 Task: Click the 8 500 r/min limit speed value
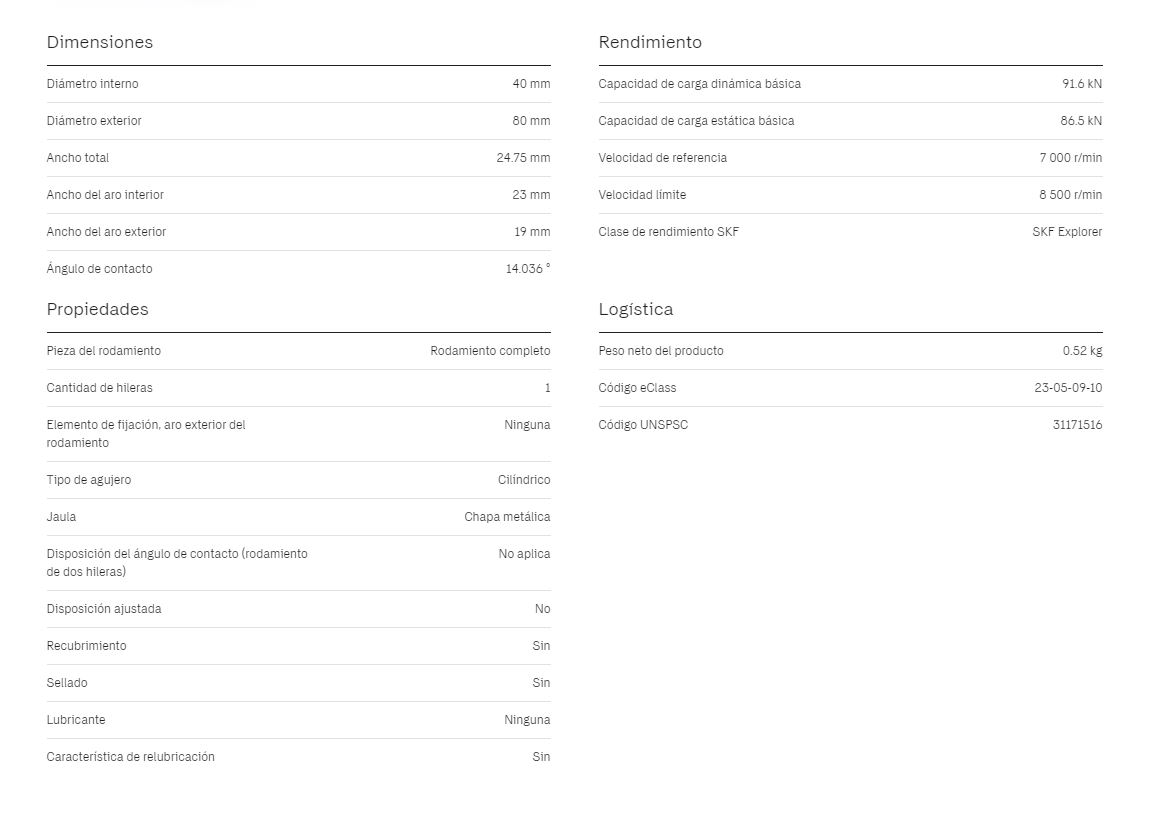point(1070,195)
